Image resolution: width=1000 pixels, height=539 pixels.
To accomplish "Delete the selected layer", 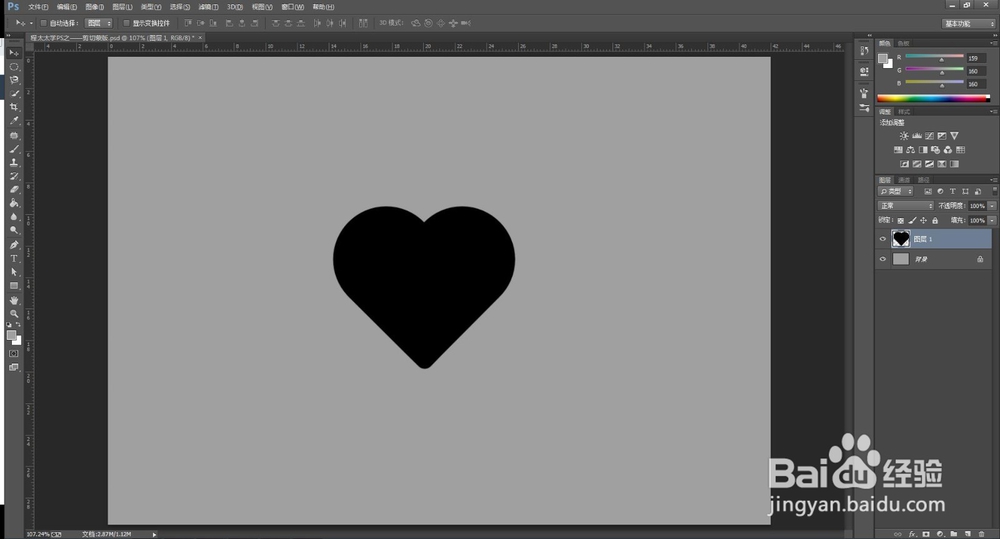I will 982,534.
